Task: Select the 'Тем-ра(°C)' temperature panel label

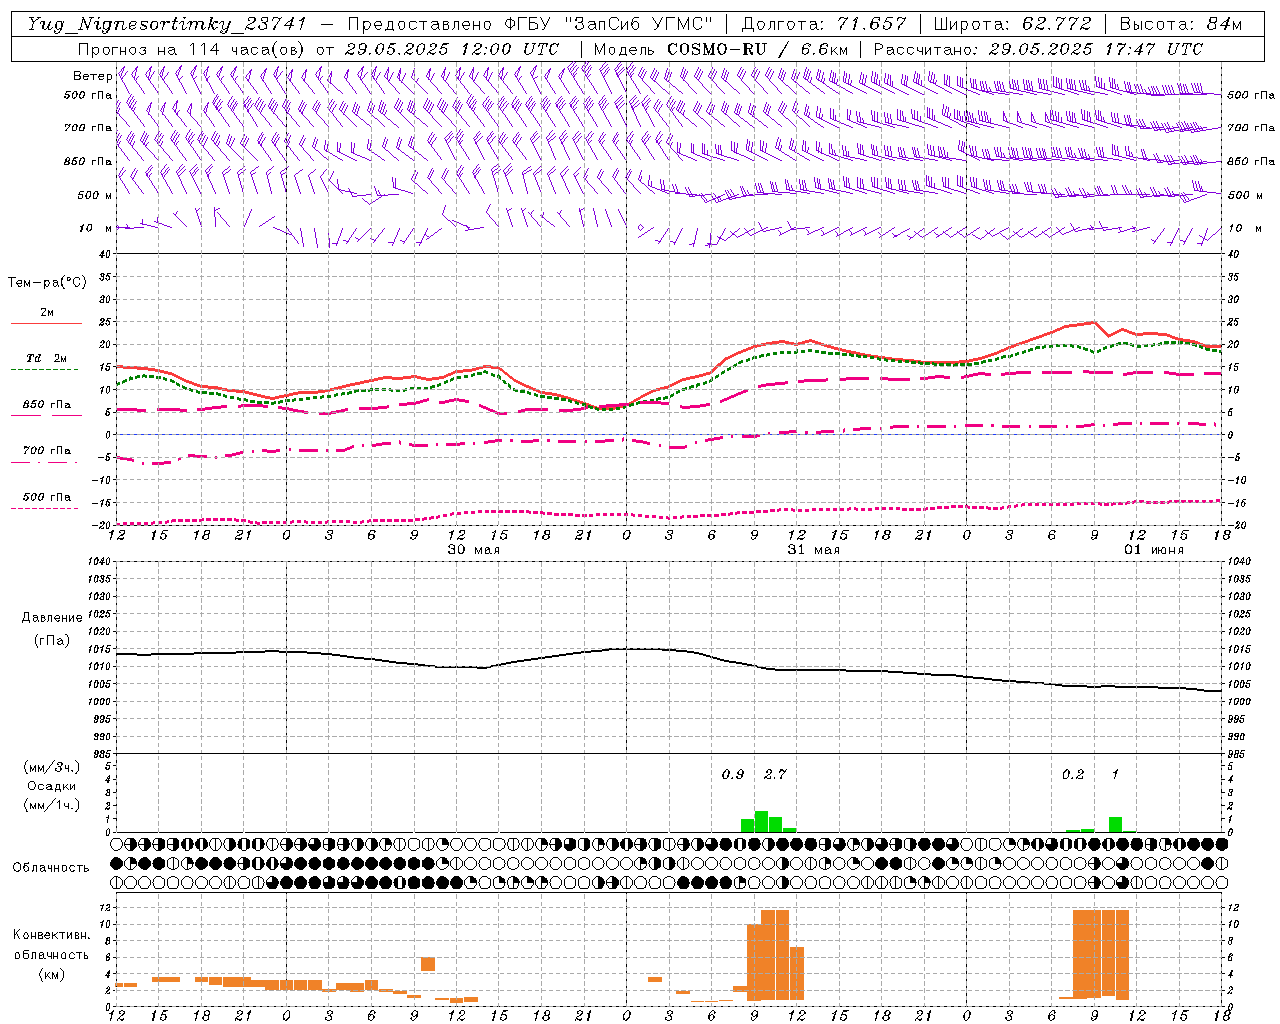Action: [x=47, y=283]
